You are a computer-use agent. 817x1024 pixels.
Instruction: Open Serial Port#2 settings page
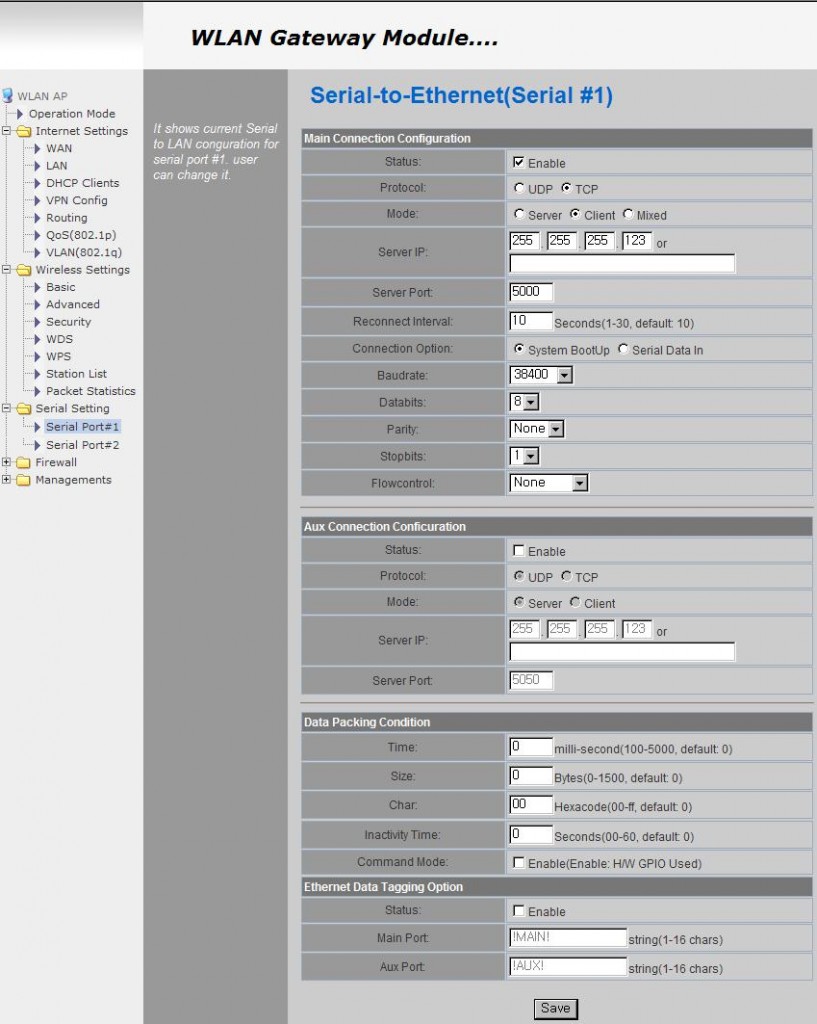(82, 445)
